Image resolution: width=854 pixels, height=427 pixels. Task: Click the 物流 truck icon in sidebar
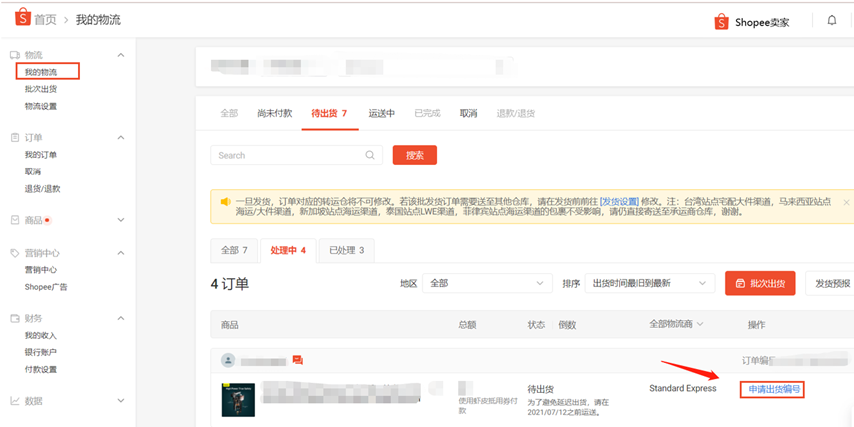pos(15,55)
